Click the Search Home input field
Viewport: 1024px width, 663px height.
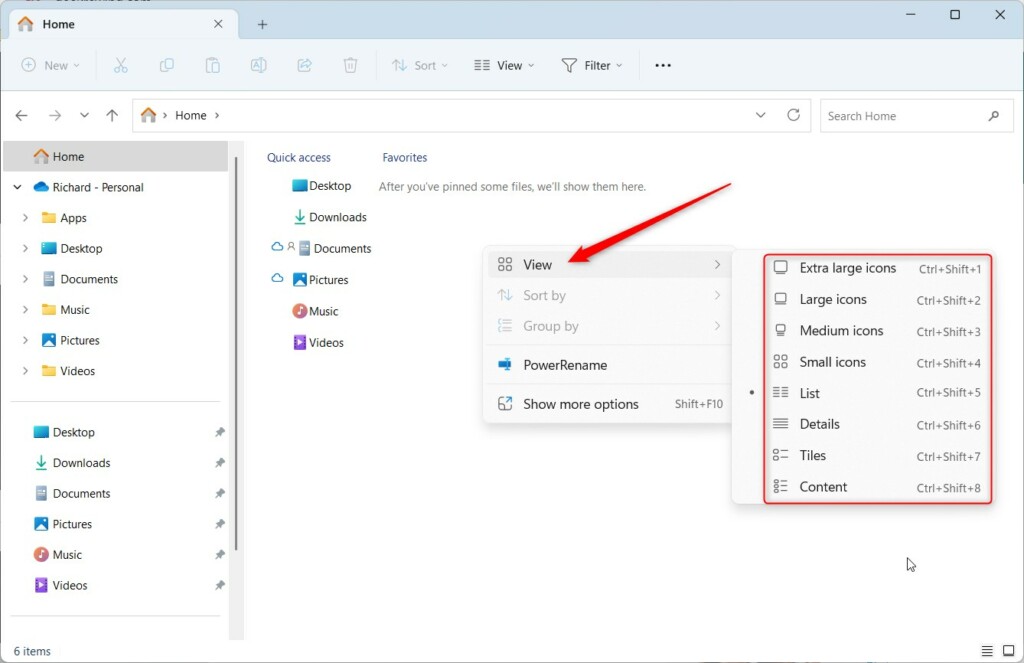(916, 116)
